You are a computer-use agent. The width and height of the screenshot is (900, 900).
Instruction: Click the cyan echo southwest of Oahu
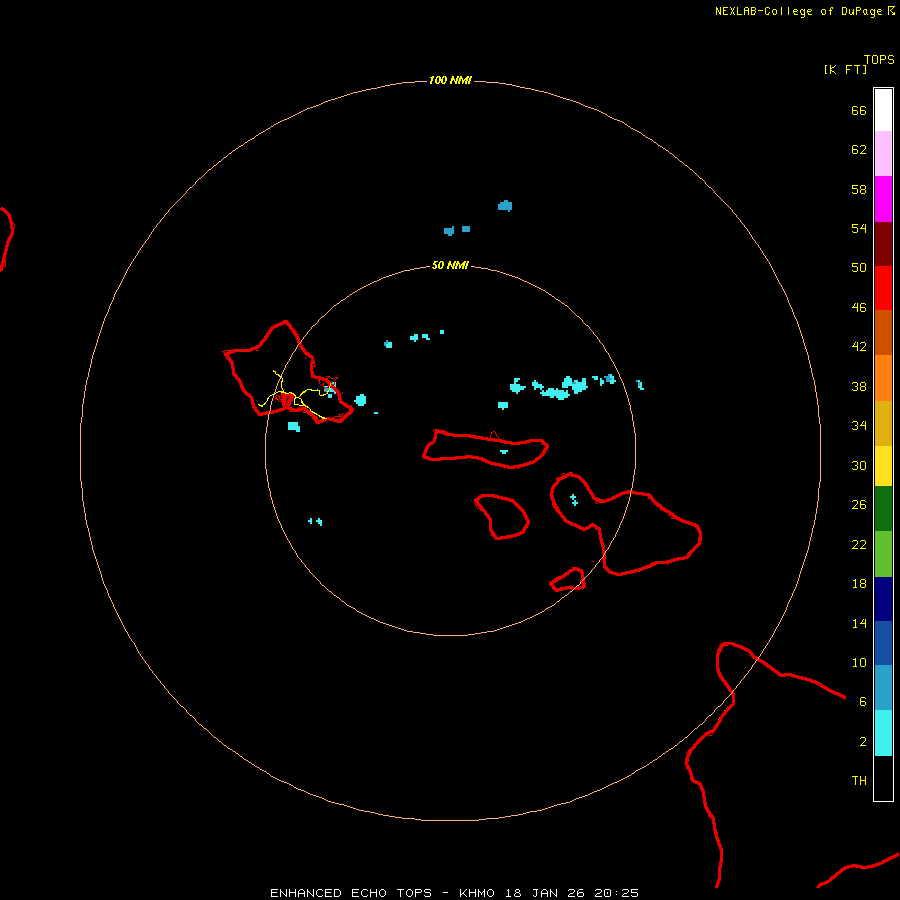coord(294,426)
